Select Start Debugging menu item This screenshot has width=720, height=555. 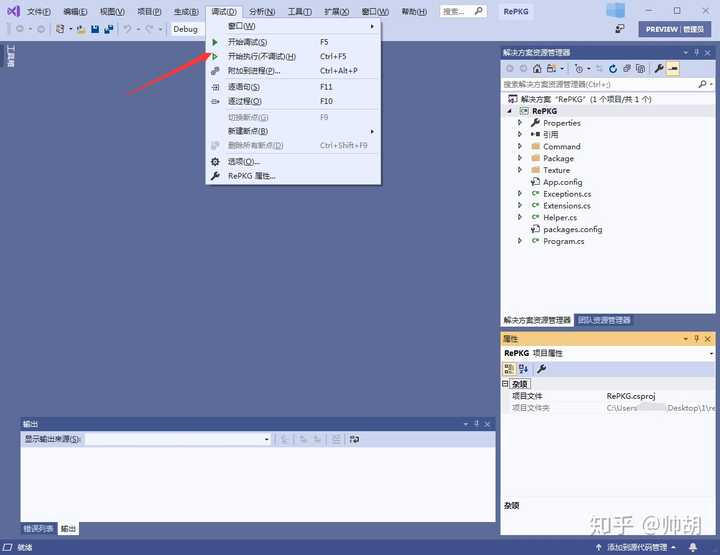tap(293, 42)
